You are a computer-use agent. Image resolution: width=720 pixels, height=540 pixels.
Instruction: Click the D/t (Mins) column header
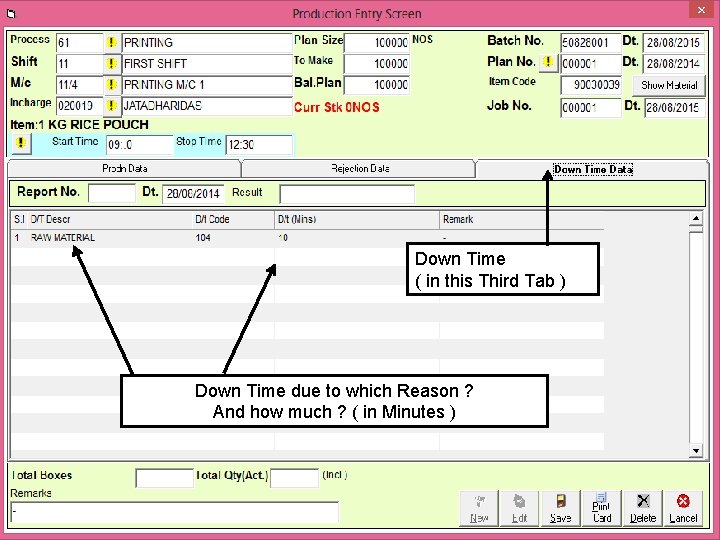click(357, 219)
